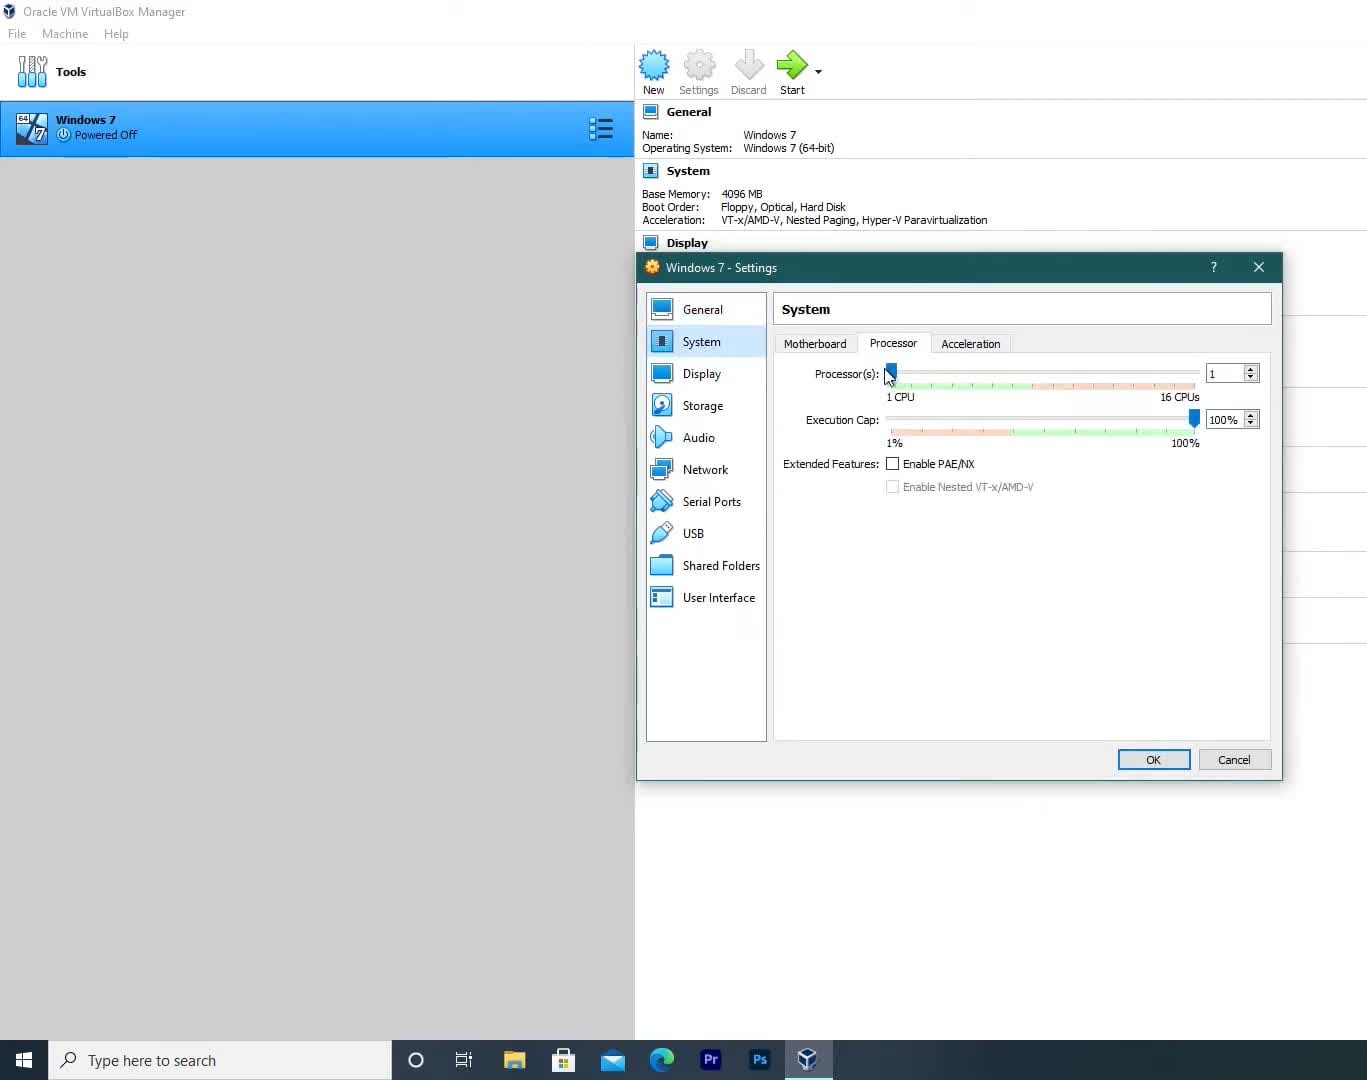Open Task View from the taskbar

pos(464,1060)
